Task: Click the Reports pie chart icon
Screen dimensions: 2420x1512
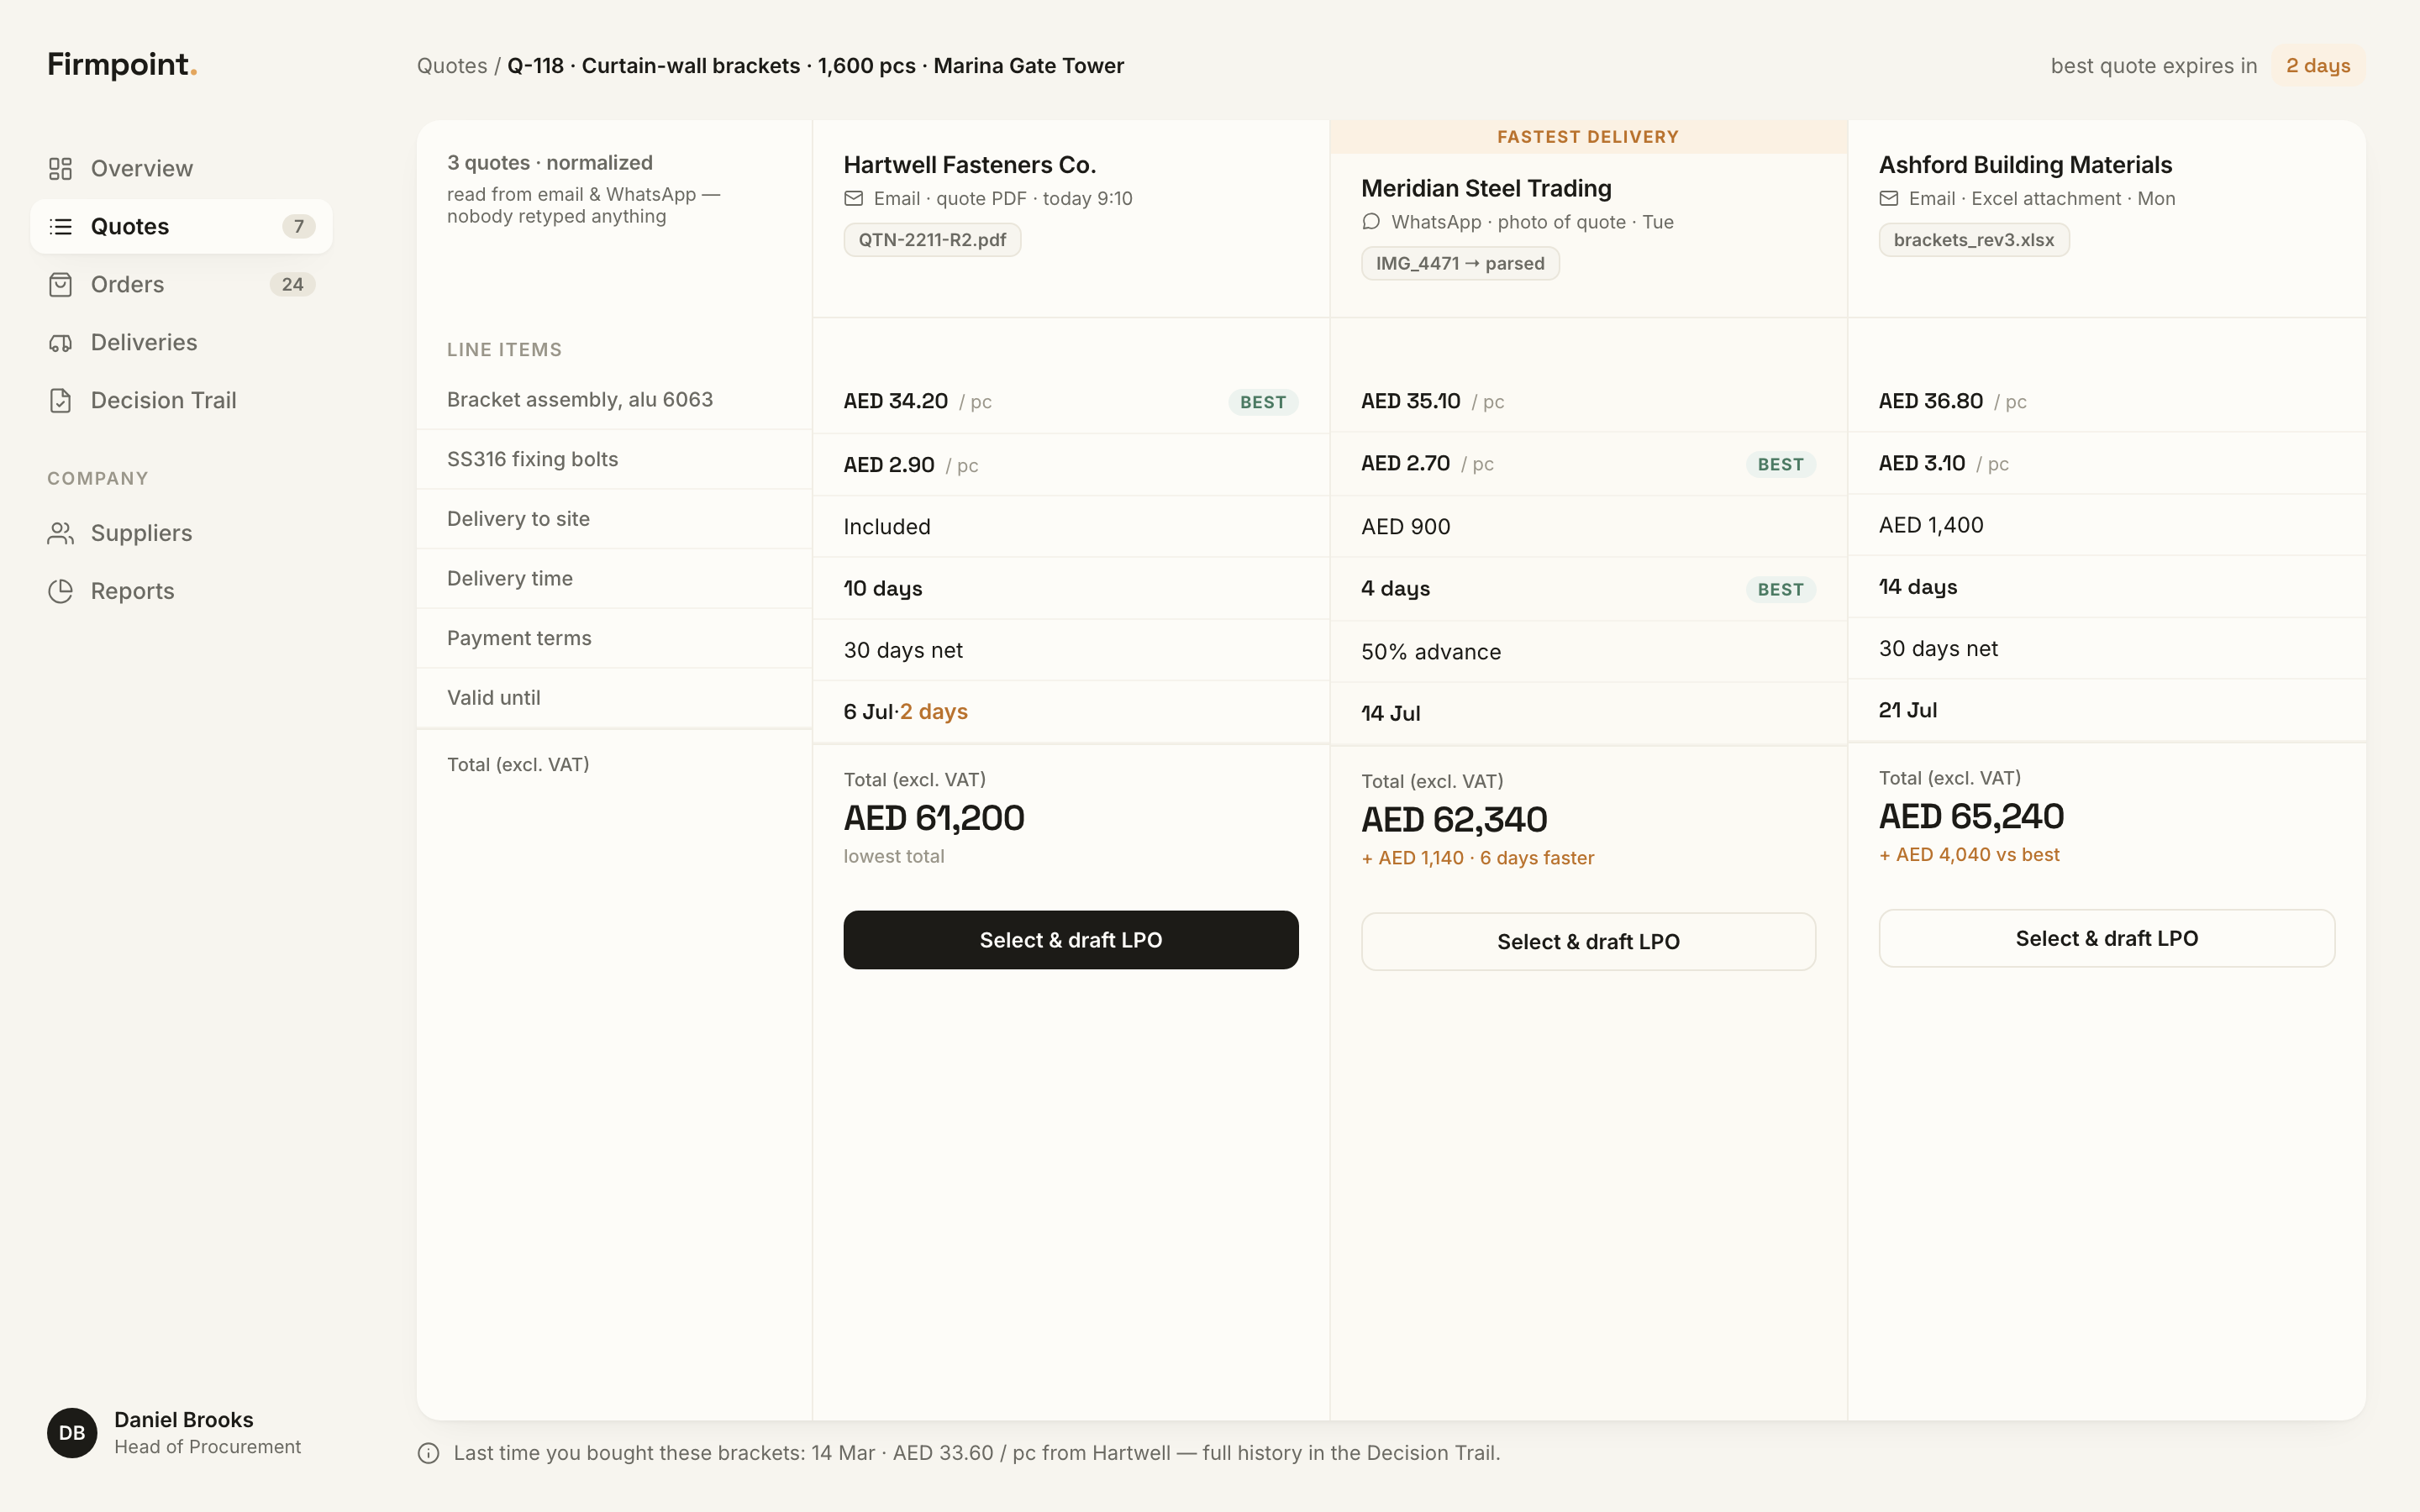Action: pyautogui.click(x=60, y=591)
